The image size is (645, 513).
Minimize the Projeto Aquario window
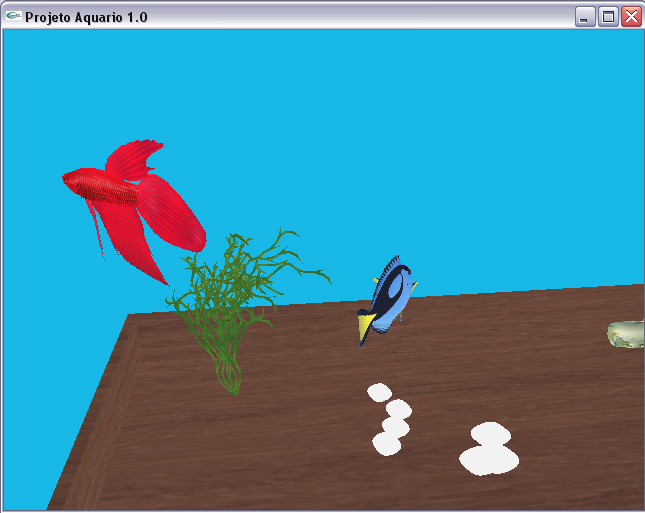[584, 16]
